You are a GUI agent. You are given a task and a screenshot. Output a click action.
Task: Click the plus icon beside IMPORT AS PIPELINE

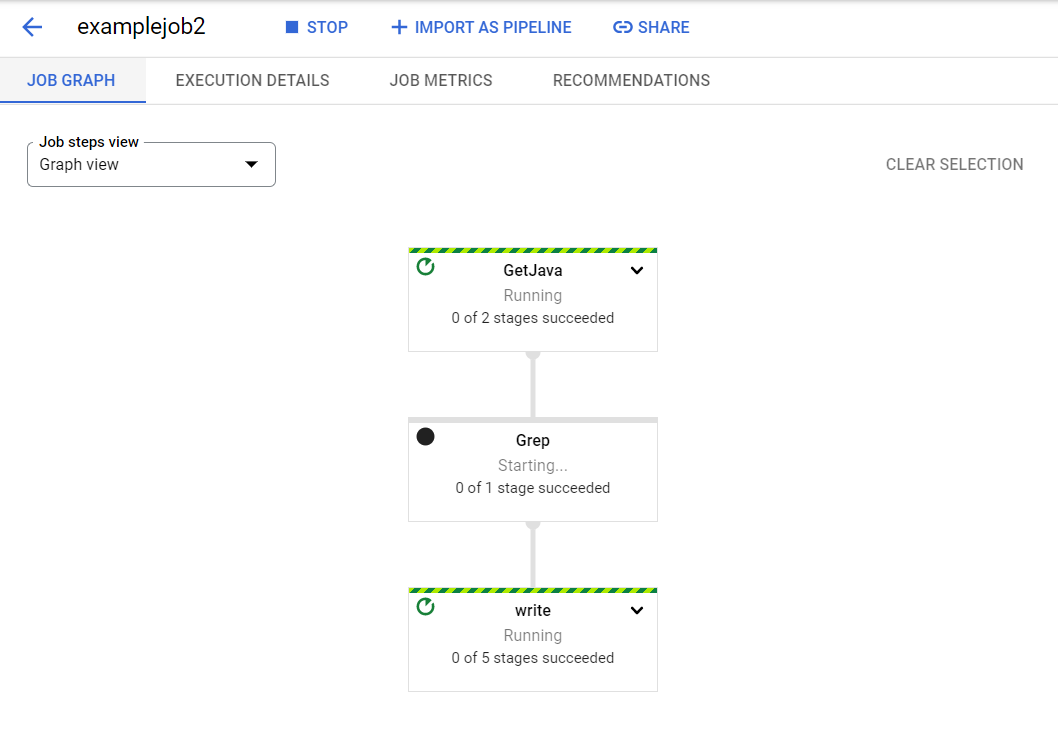pos(400,27)
